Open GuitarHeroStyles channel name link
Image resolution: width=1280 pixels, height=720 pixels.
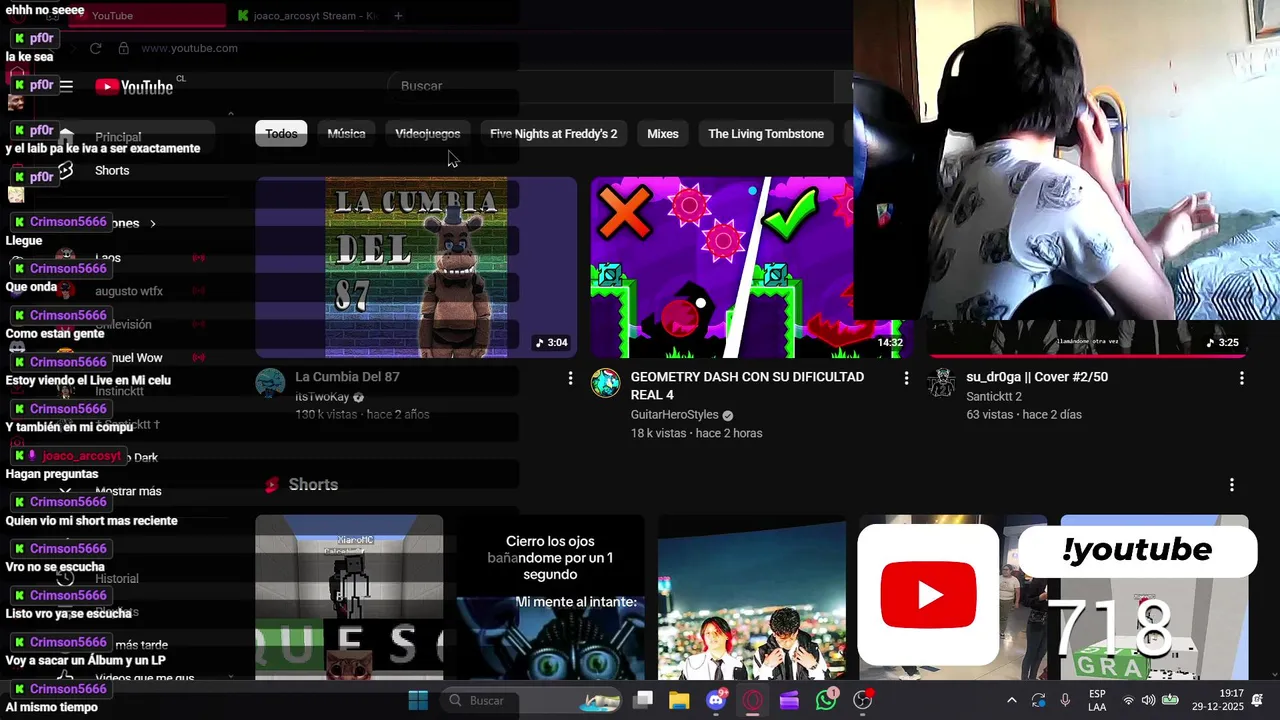[675, 415]
